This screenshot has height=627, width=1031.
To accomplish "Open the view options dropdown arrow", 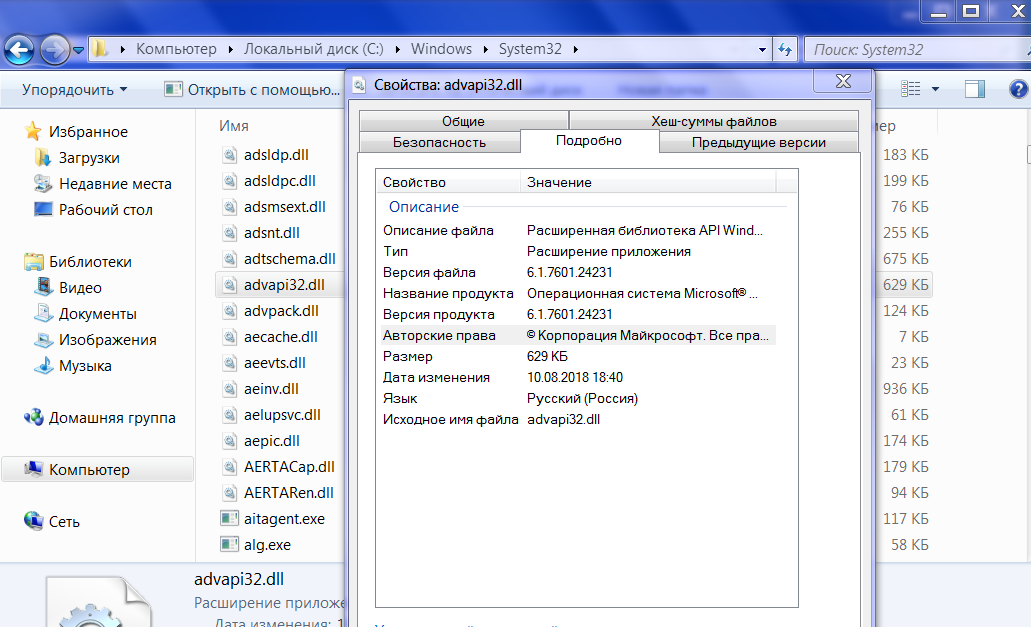I will pyautogui.click(x=936, y=89).
